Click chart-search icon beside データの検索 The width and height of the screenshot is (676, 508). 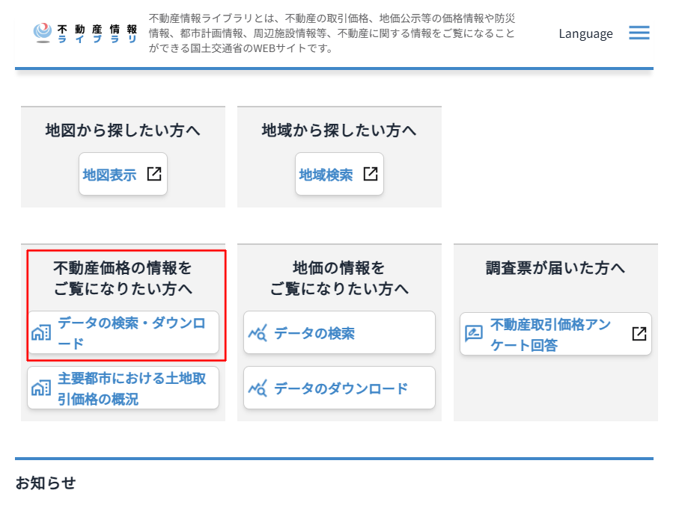(x=258, y=333)
